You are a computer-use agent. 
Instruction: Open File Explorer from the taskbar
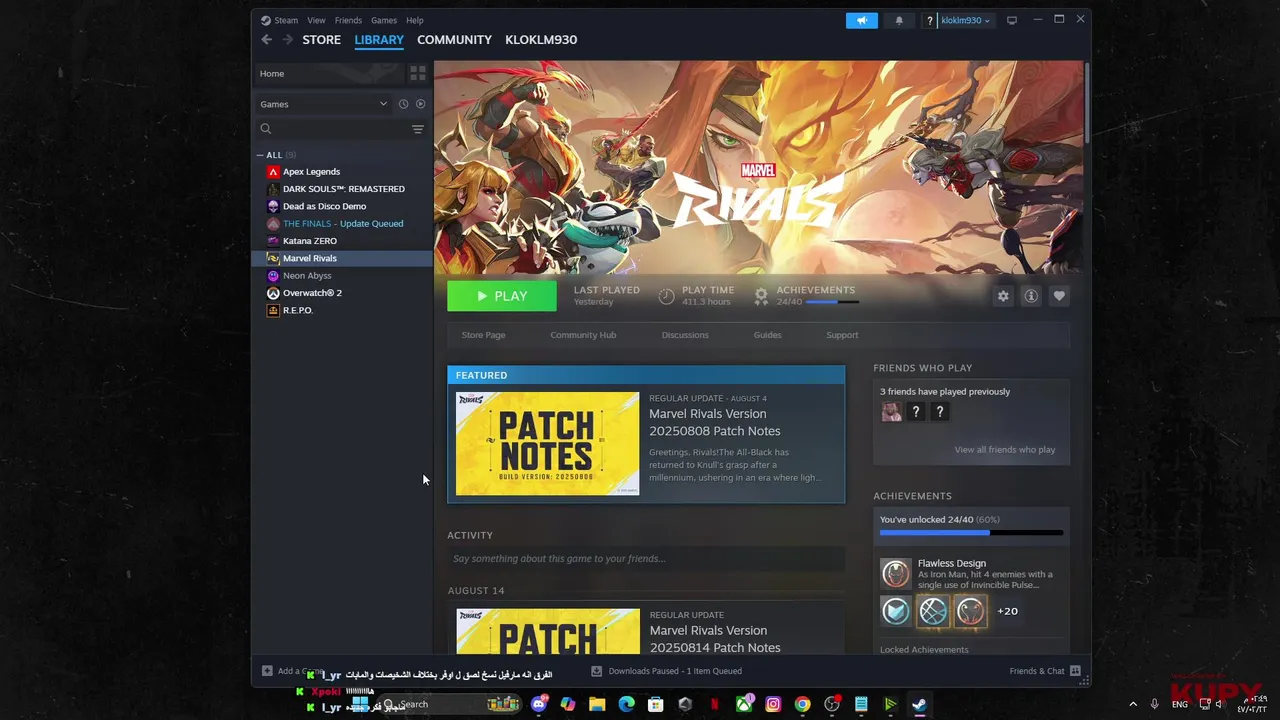tap(597, 704)
